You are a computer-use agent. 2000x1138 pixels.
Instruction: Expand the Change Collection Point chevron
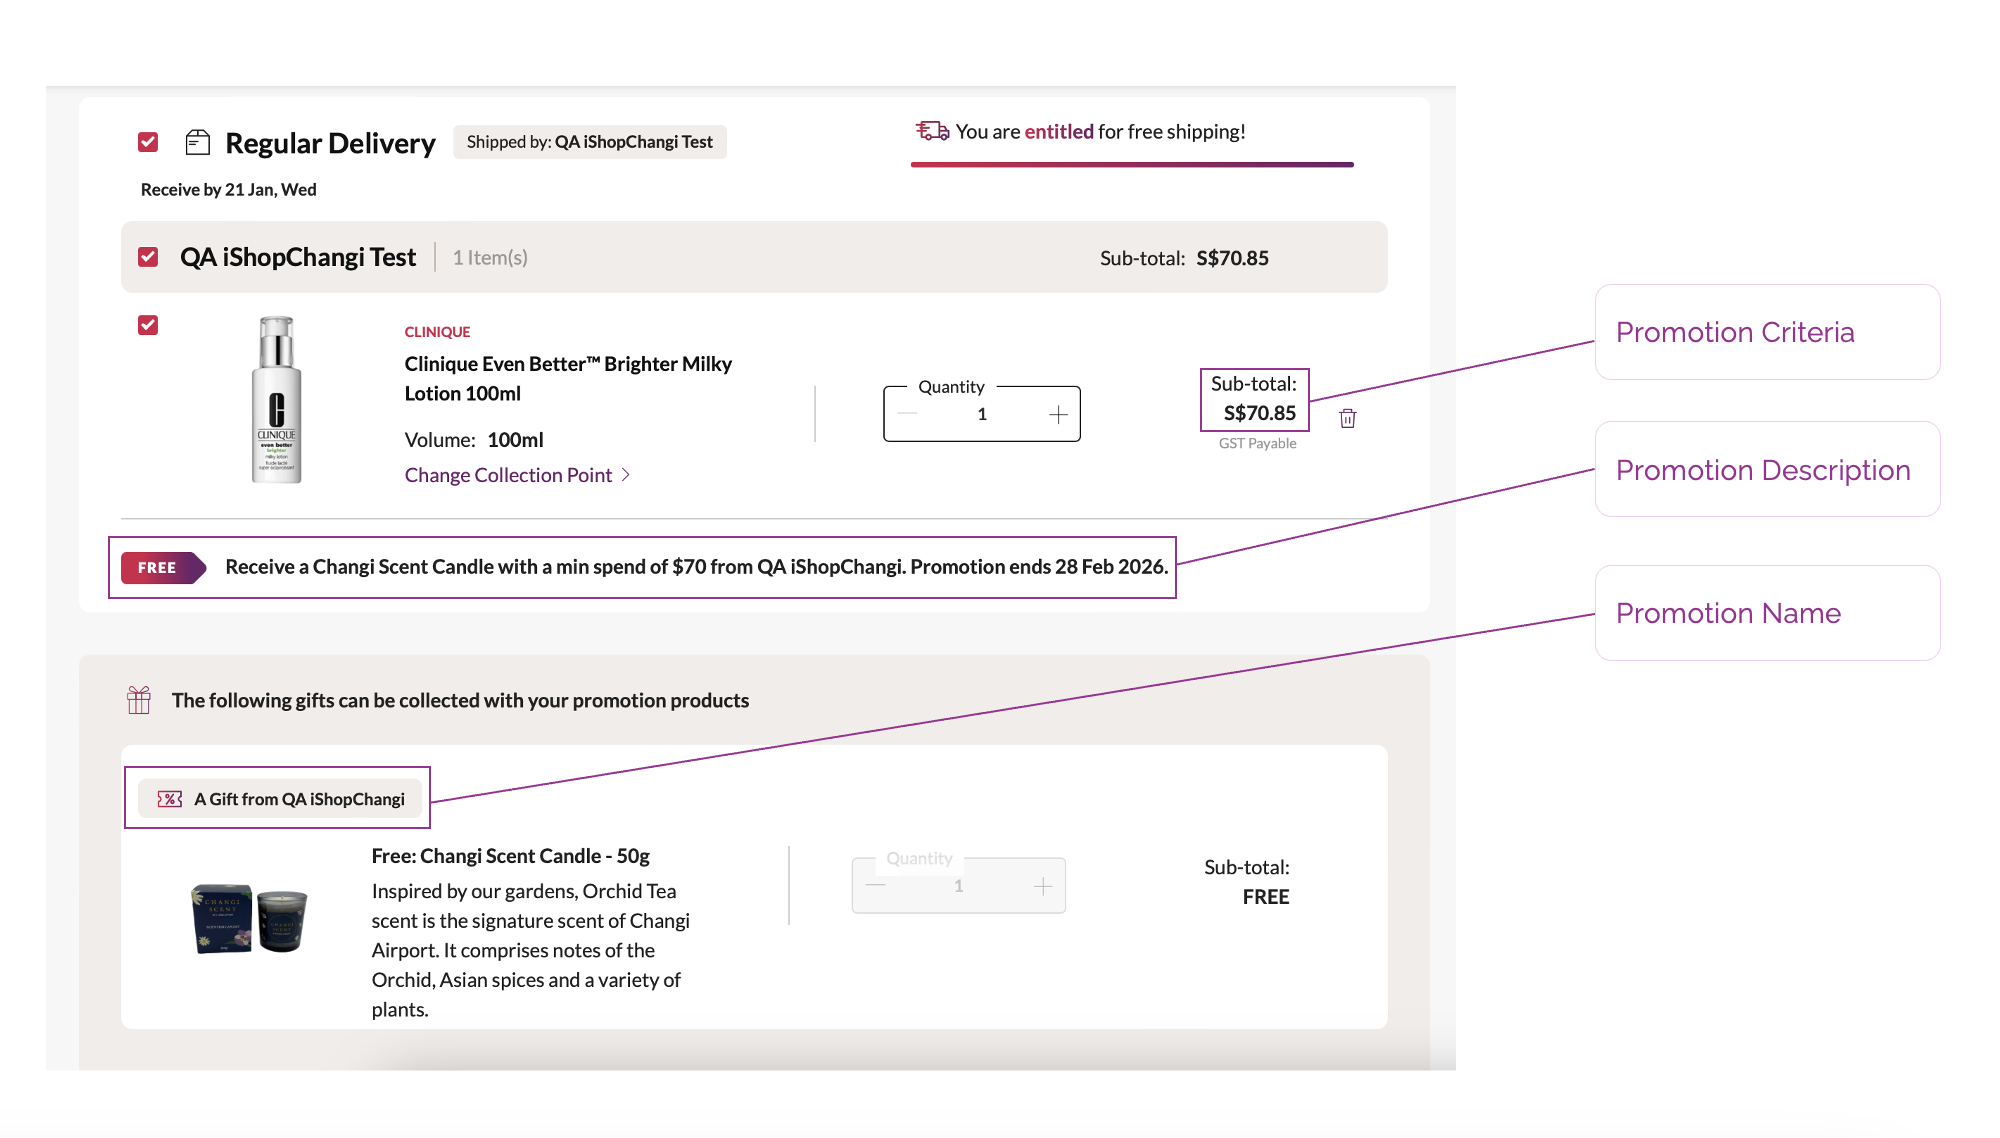626,475
